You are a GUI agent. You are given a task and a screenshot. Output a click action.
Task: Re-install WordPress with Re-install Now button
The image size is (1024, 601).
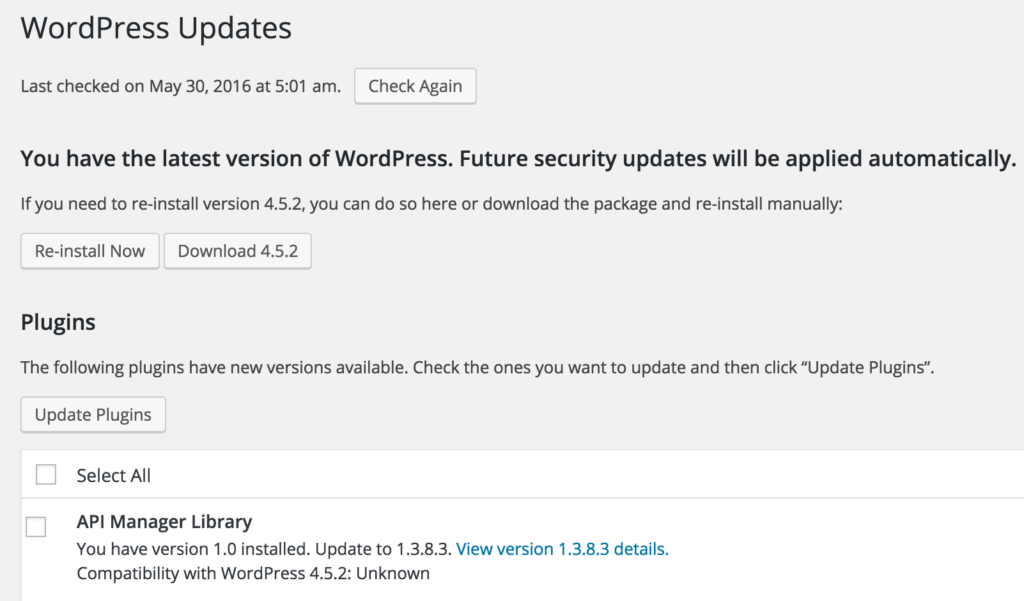click(x=90, y=251)
